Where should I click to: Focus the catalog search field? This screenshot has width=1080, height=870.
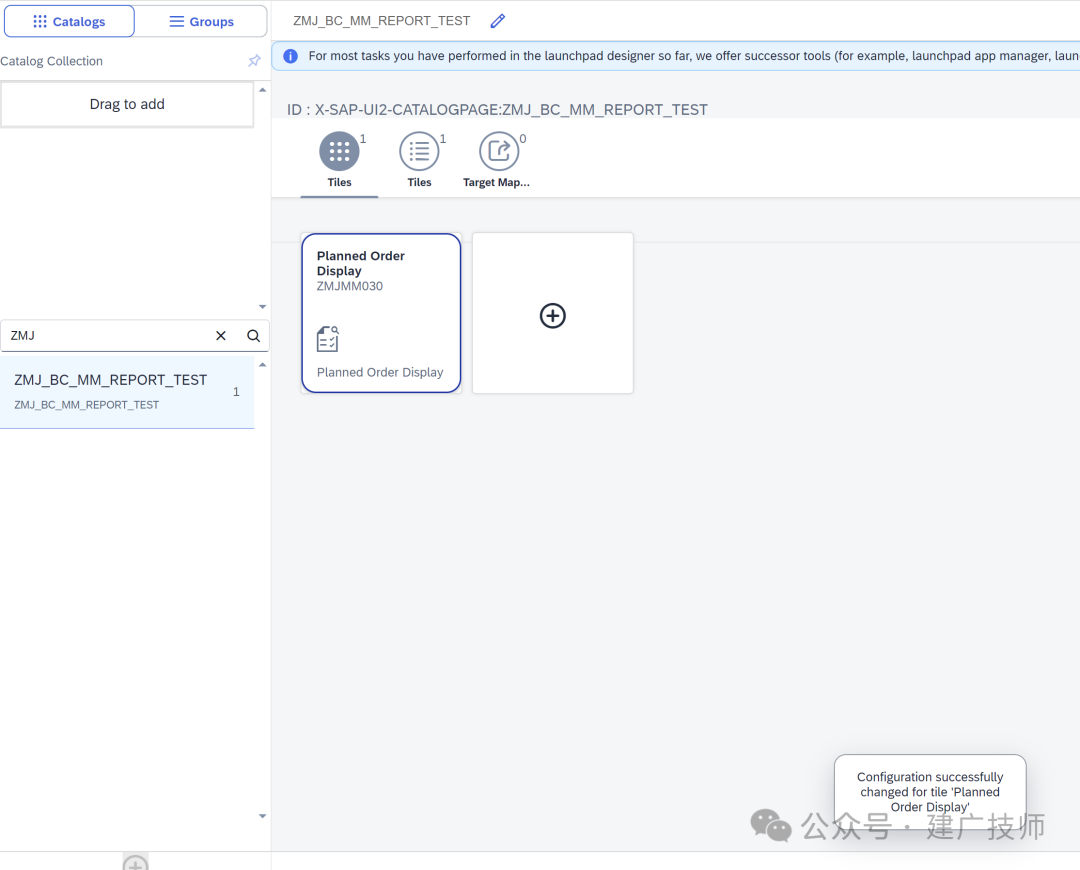click(x=107, y=335)
